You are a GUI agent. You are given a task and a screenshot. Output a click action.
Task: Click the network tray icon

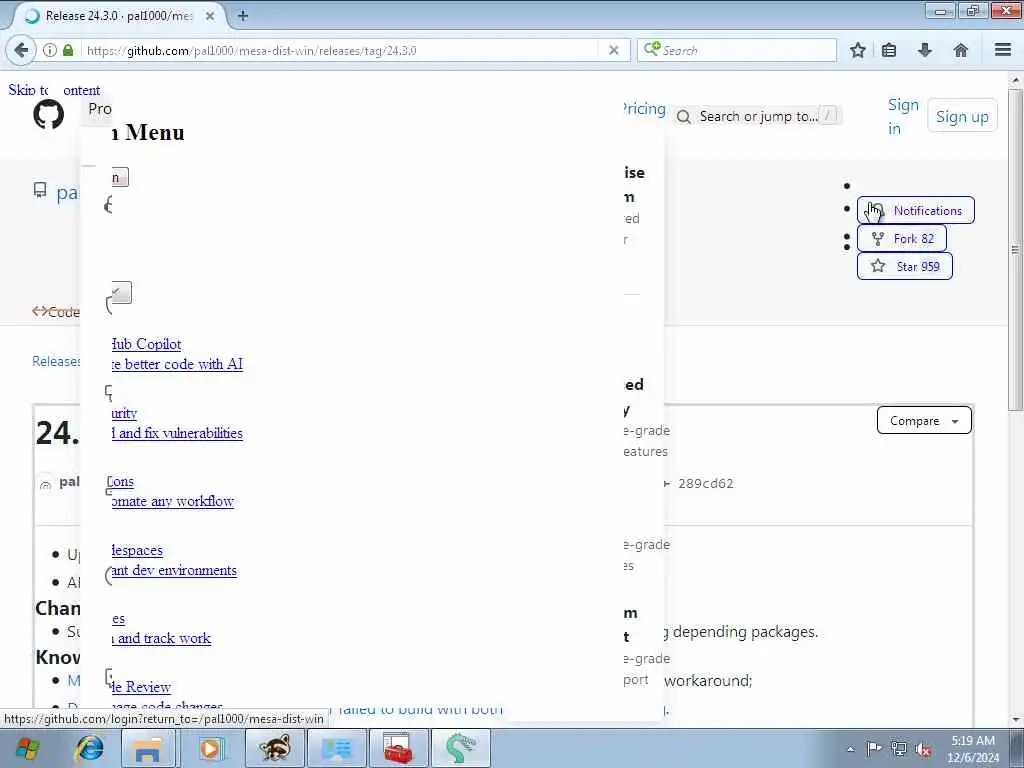click(x=899, y=749)
